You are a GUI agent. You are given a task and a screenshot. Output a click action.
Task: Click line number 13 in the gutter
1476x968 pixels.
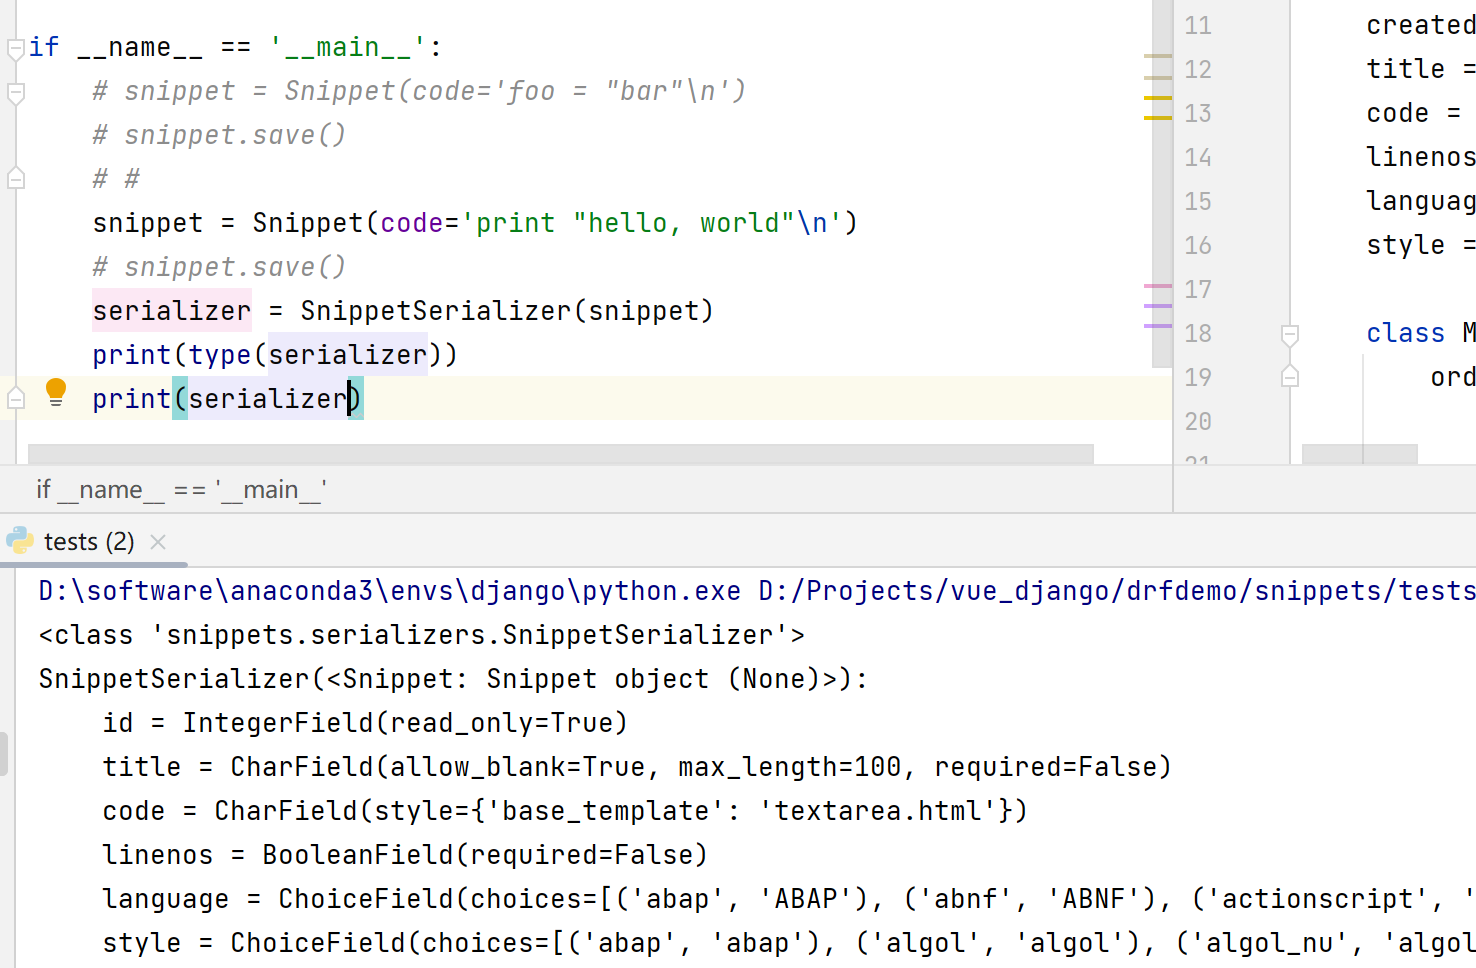1198,114
